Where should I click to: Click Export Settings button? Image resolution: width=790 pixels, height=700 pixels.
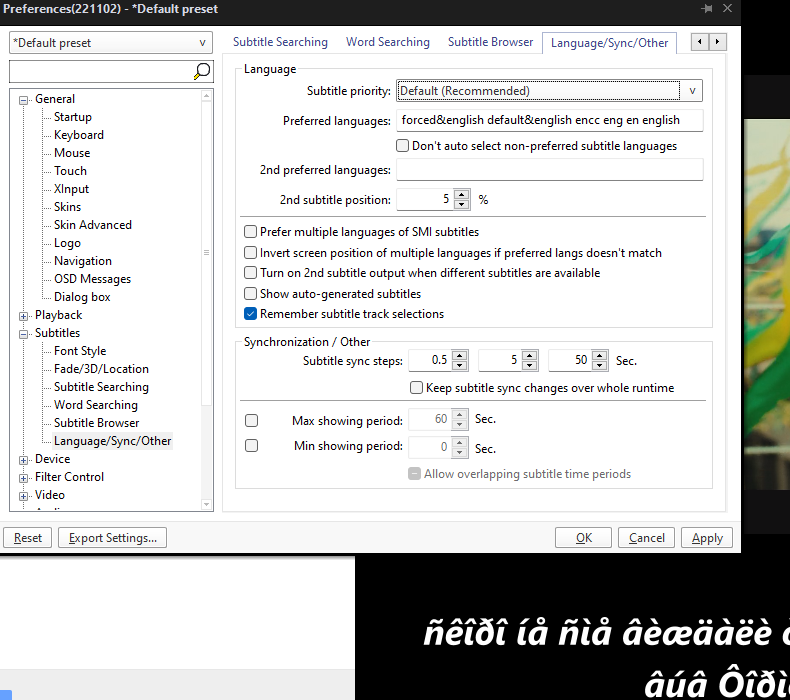tap(112, 538)
